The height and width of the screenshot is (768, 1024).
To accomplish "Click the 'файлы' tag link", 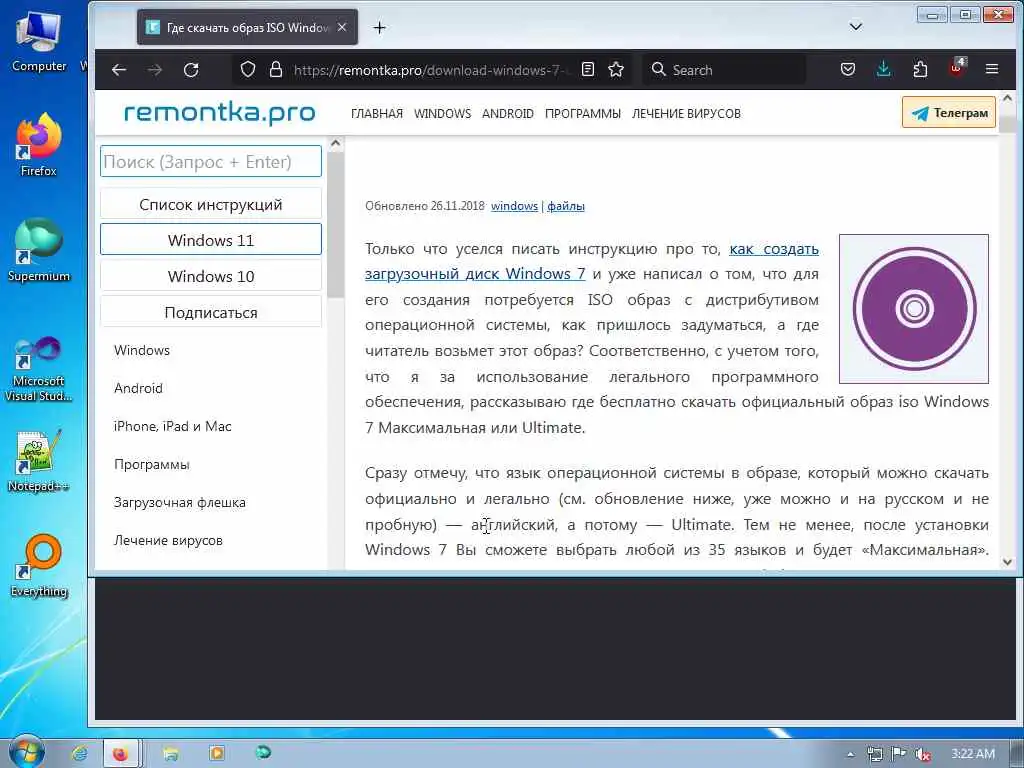I will point(566,206).
